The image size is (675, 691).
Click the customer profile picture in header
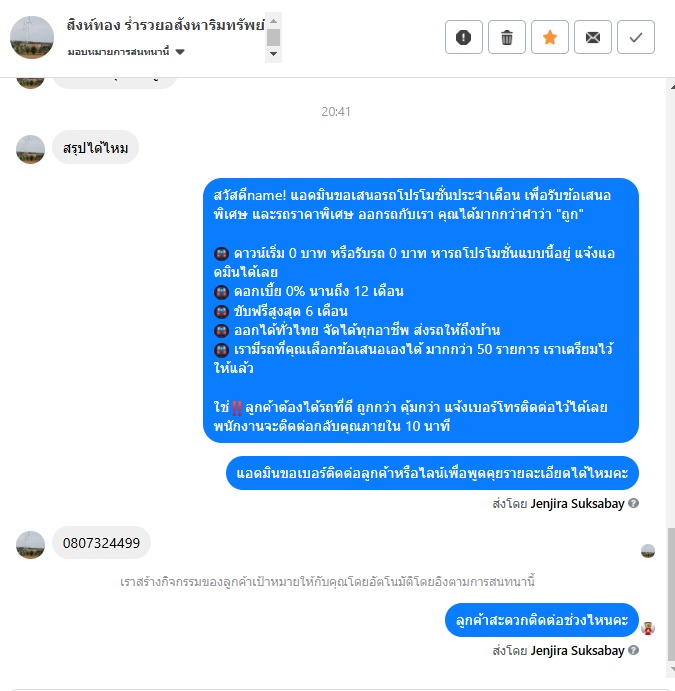pos(32,37)
